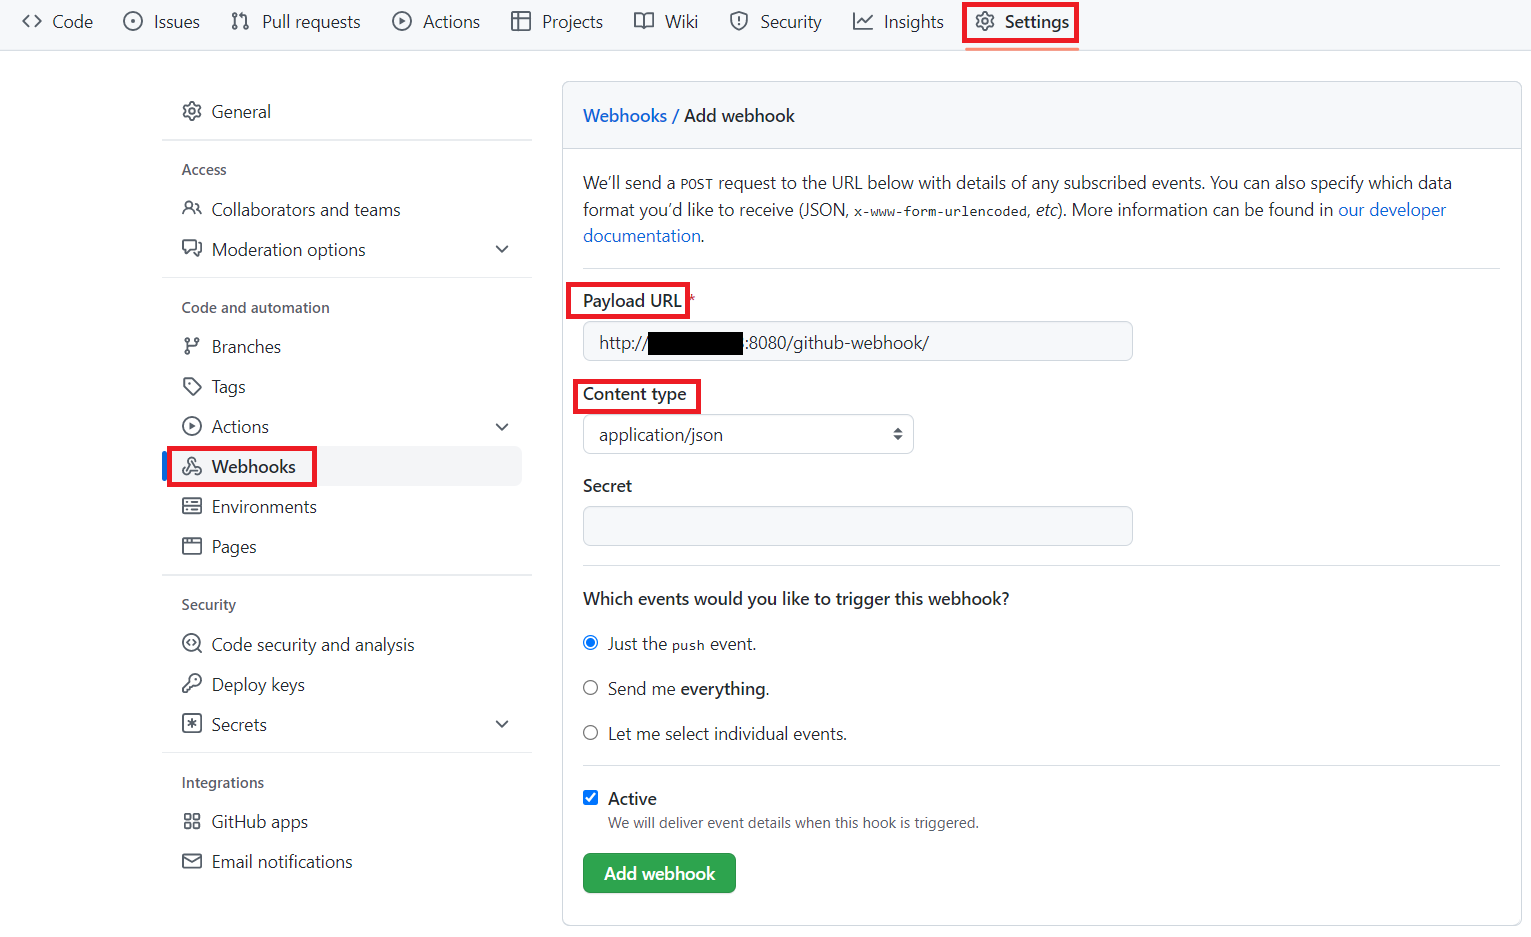Click the GitHub apps grid icon
The width and height of the screenshot is (1531, 937).
click(192, 821)
